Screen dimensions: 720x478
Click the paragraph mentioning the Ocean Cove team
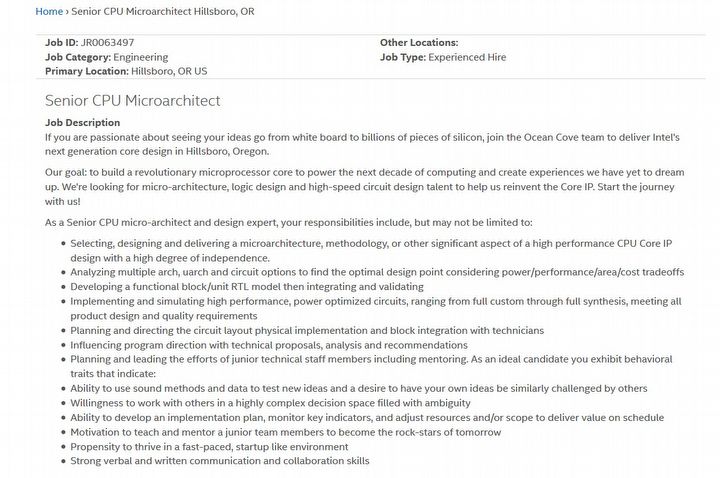362,142
